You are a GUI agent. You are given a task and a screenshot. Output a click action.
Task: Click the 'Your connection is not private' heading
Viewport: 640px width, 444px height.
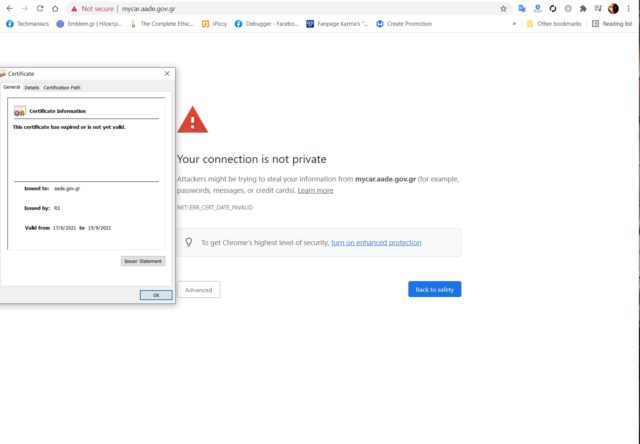tap(251, 159)
